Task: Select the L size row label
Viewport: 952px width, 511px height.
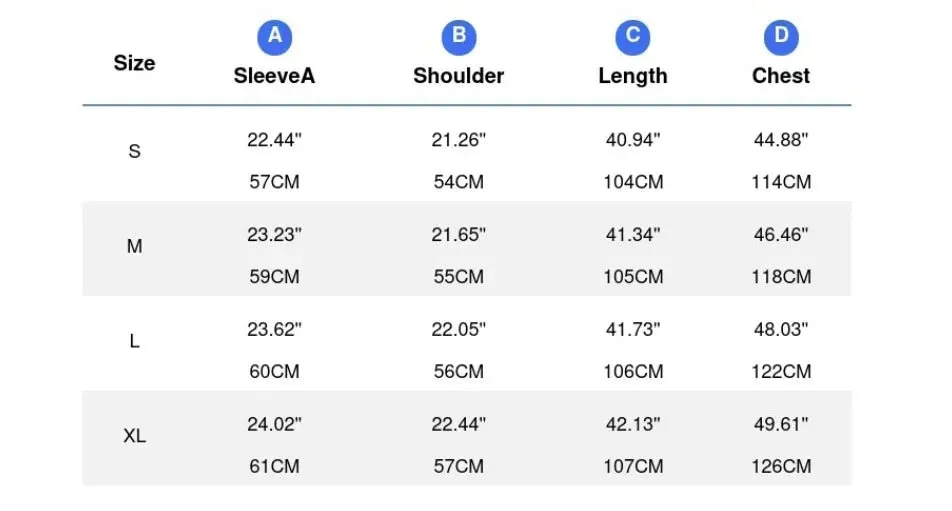Action: [x=134, y=341]
